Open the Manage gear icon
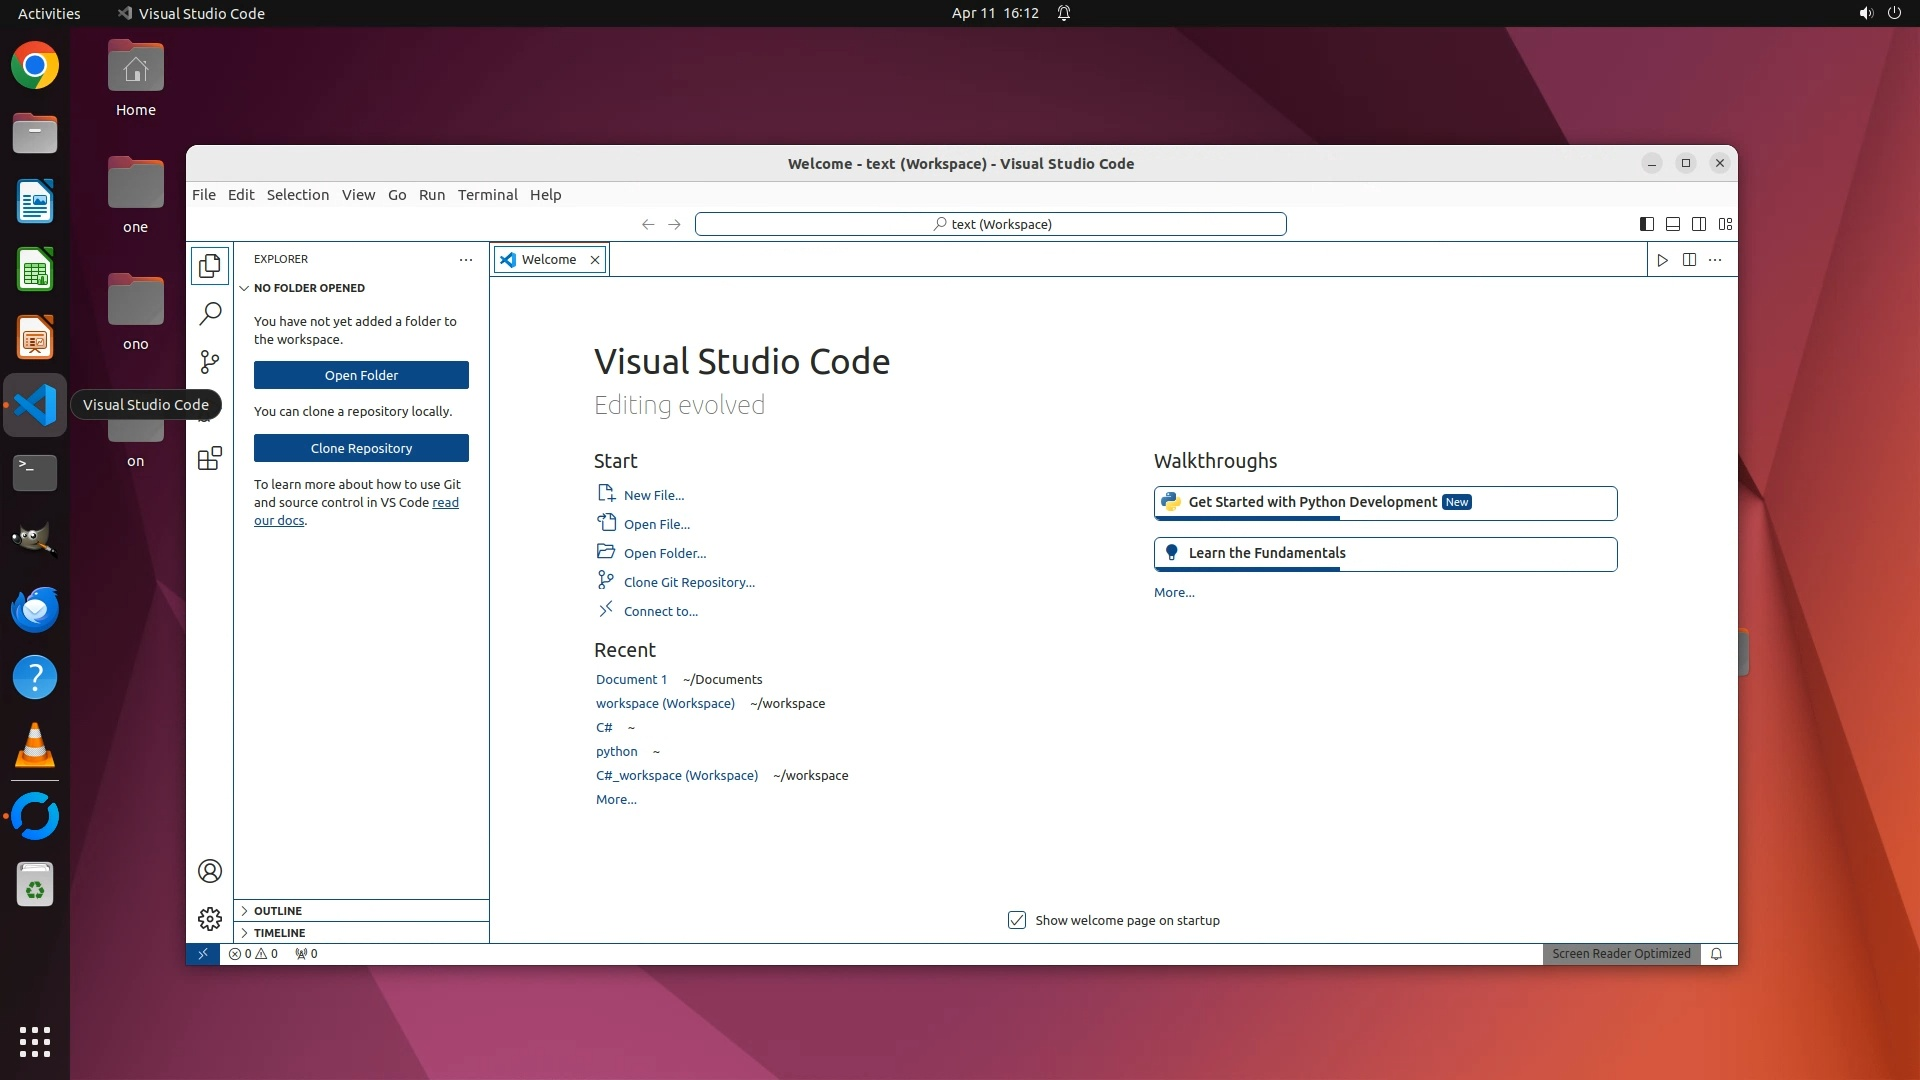 tap(210, 919)
